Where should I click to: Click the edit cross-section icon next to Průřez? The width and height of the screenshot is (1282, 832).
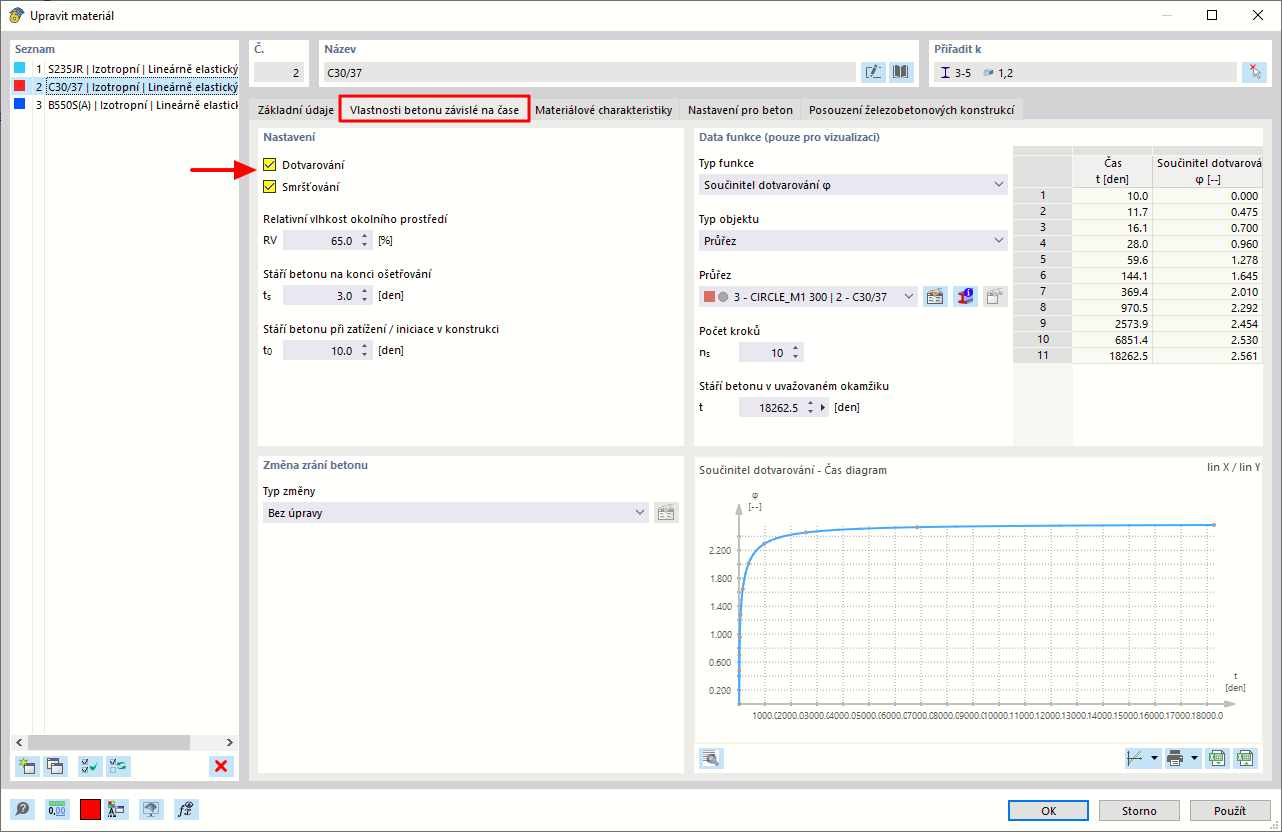935,296
